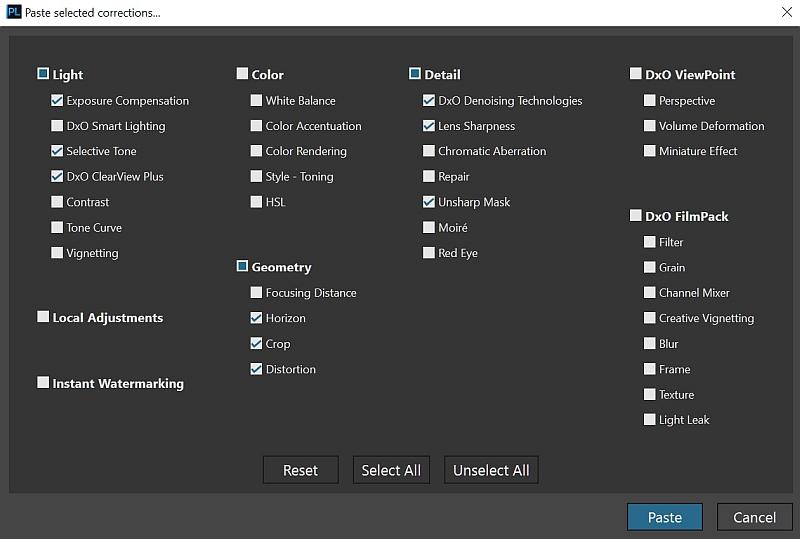Enable Grain
800x539 pixels.
(x=649, y=267)
